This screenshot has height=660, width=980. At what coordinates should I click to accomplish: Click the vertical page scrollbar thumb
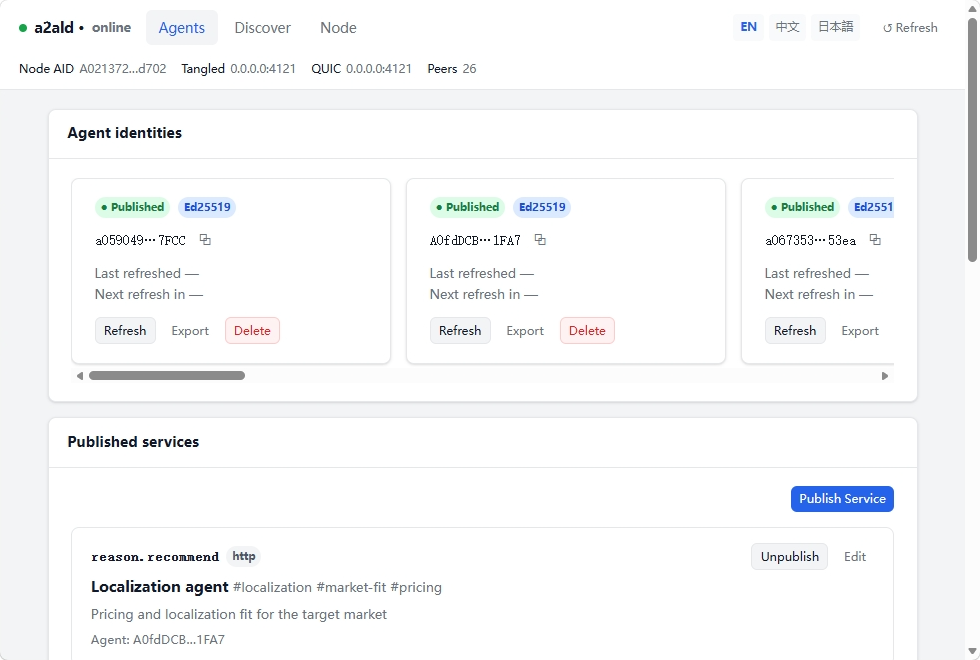972,139
